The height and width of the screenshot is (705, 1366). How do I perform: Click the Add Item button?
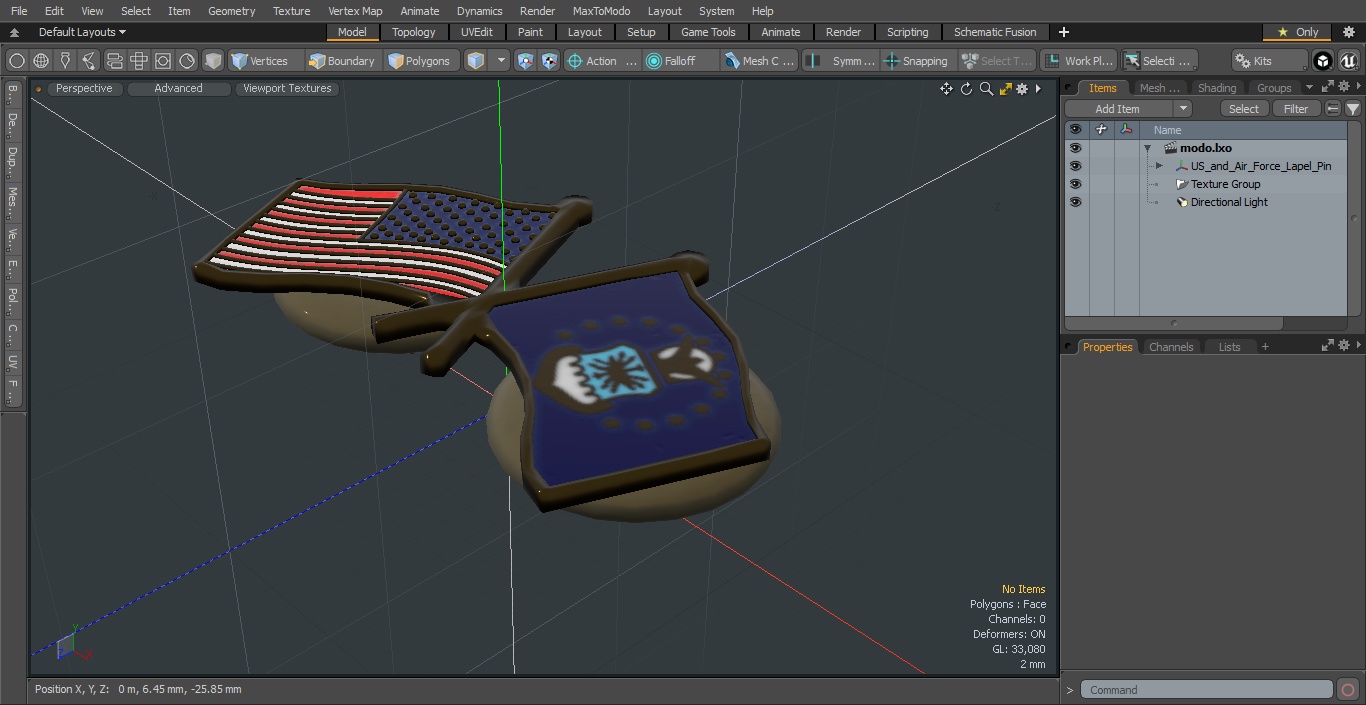coord(1118,109)
